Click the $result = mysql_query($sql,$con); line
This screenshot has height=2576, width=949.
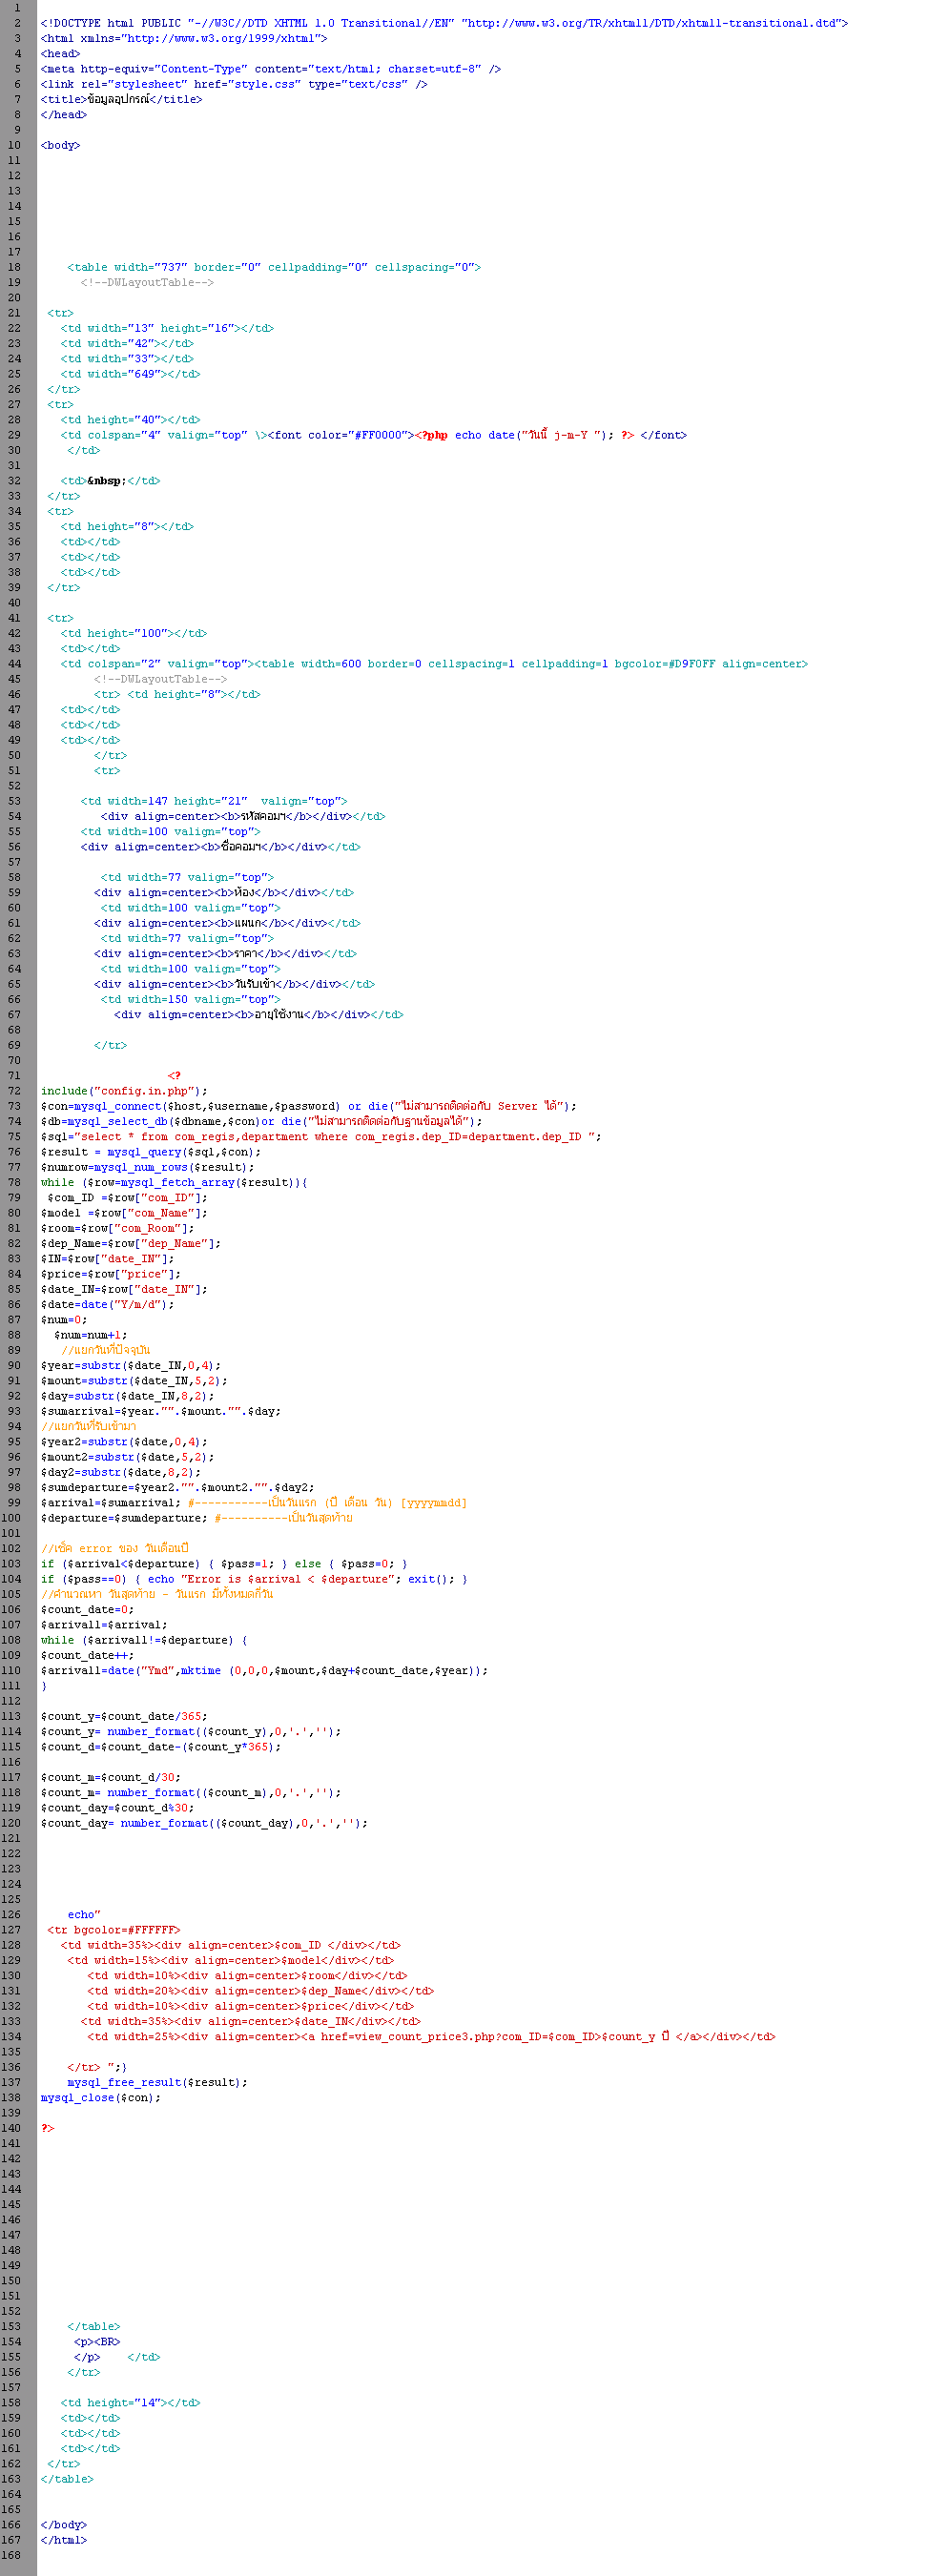pos(151,1152)
